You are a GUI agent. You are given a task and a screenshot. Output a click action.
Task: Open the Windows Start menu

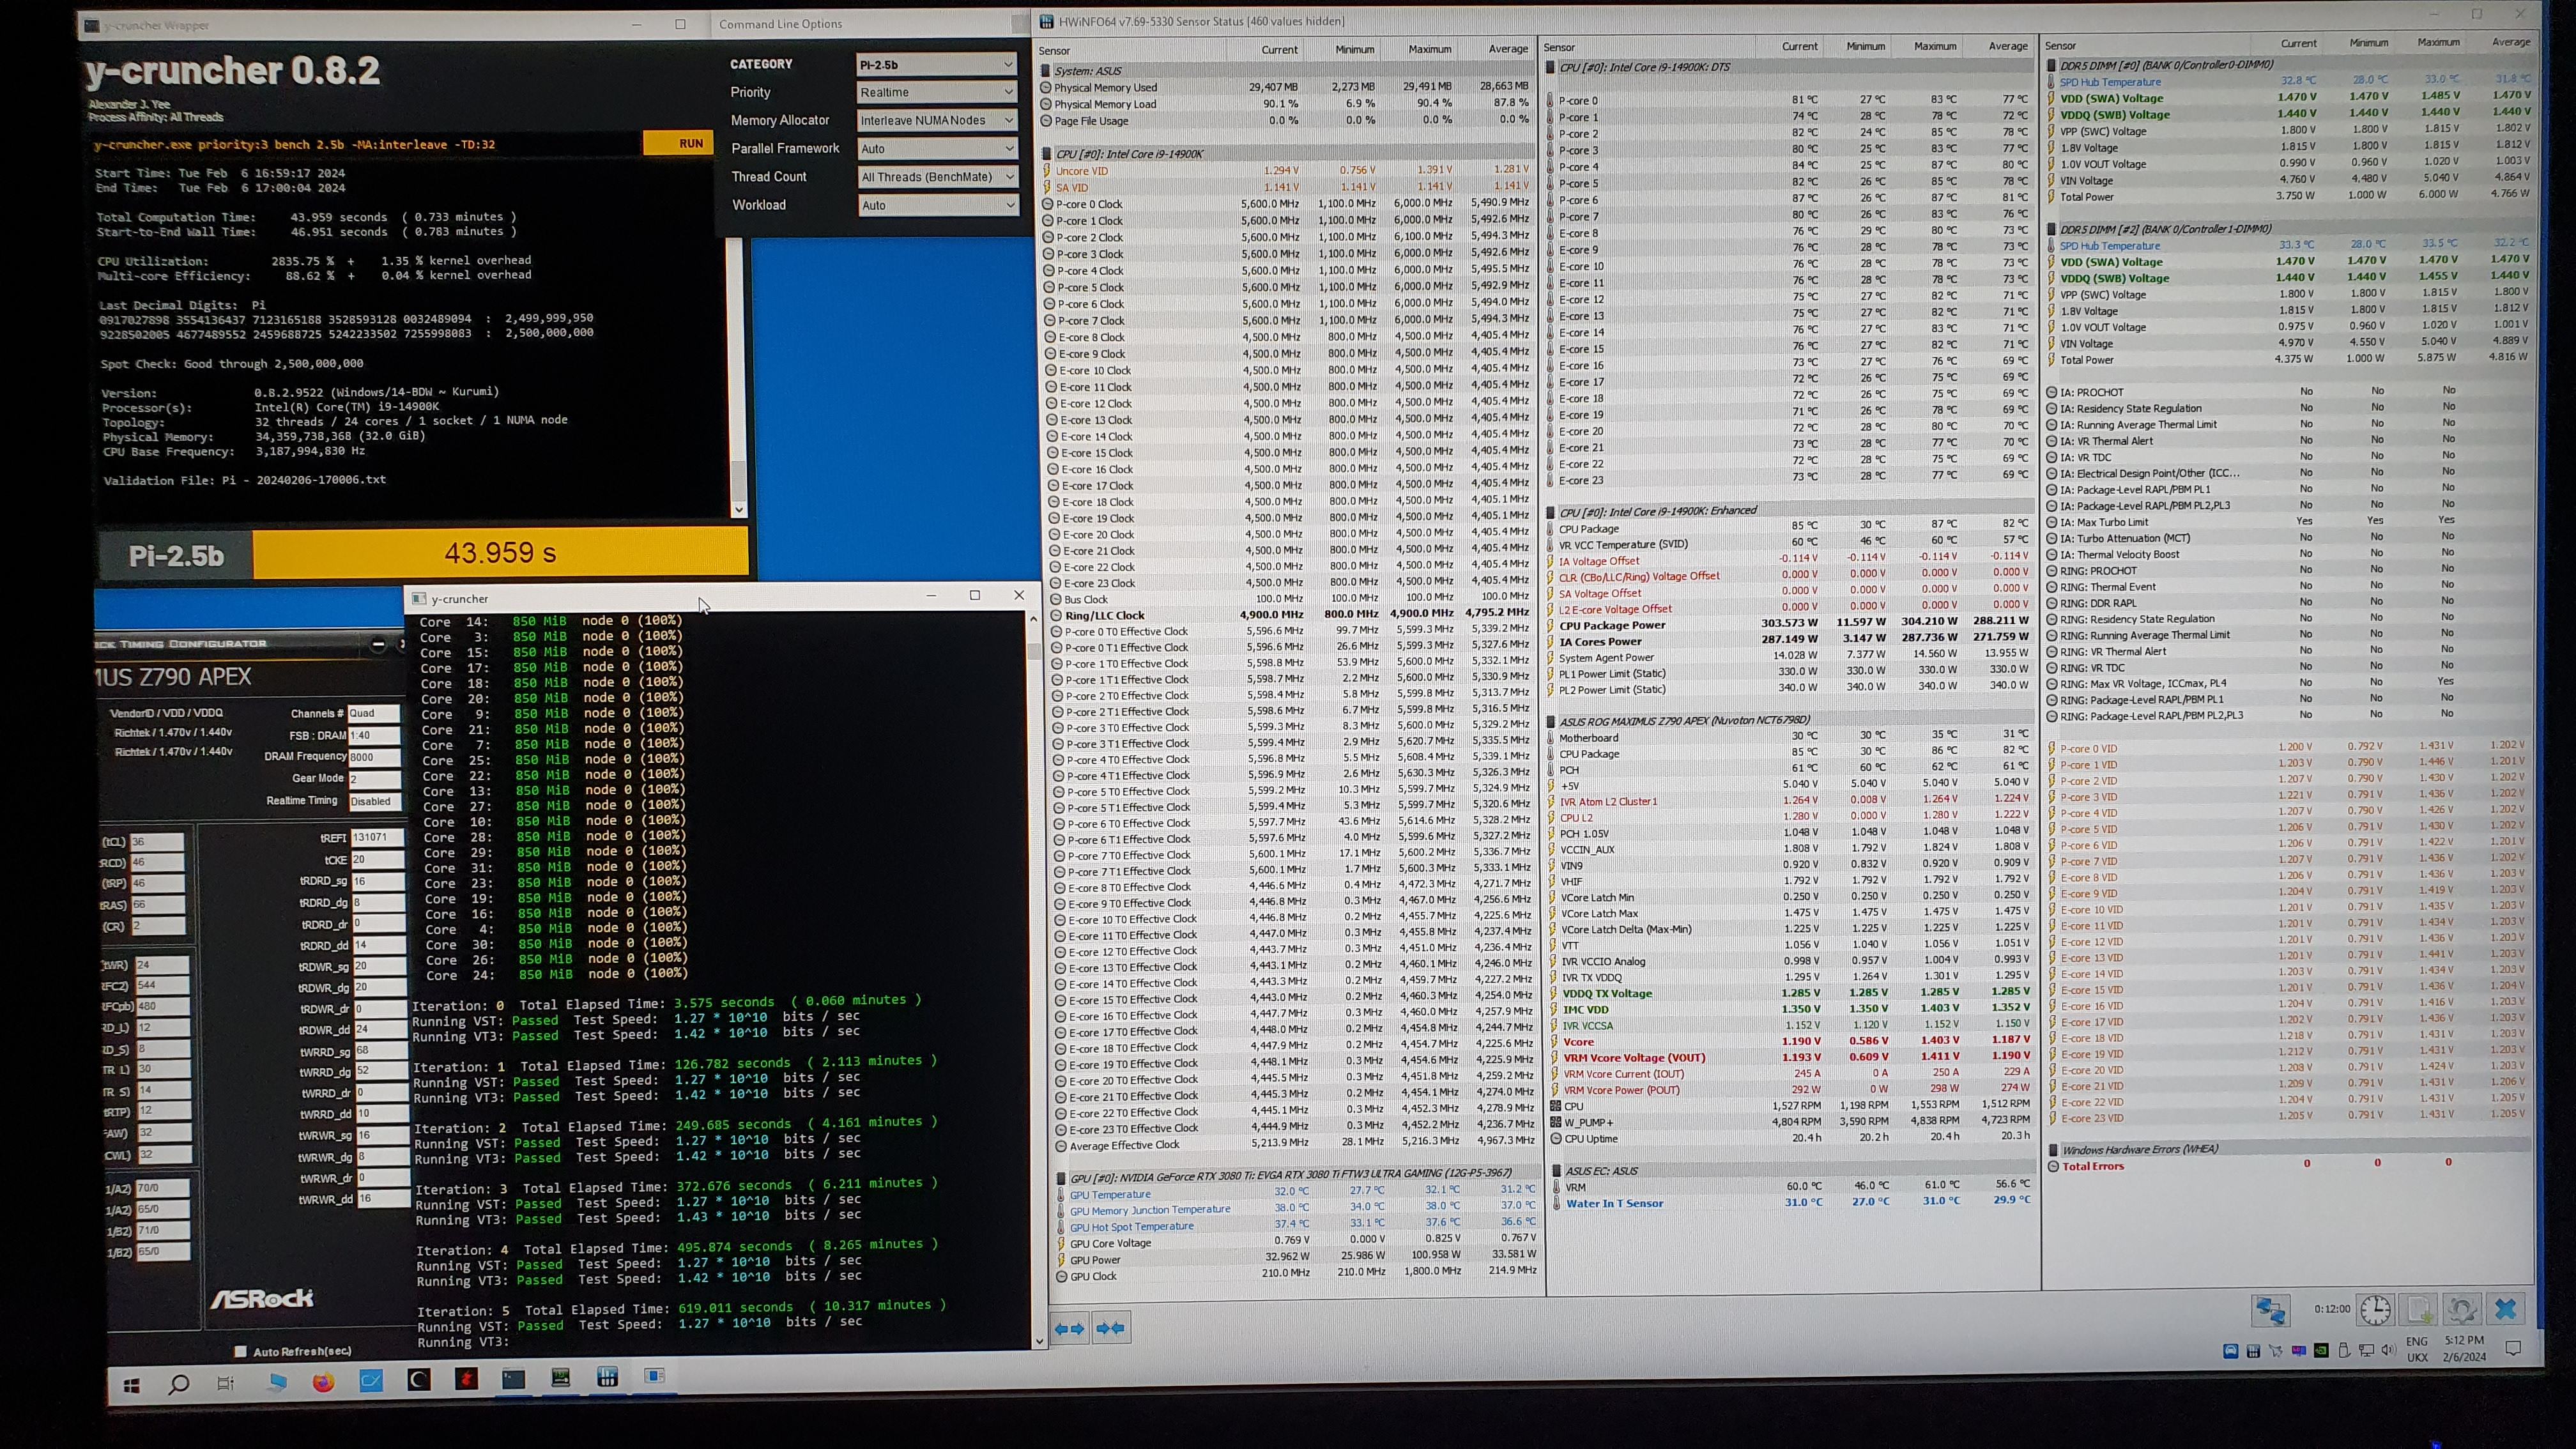point(132,1385)
